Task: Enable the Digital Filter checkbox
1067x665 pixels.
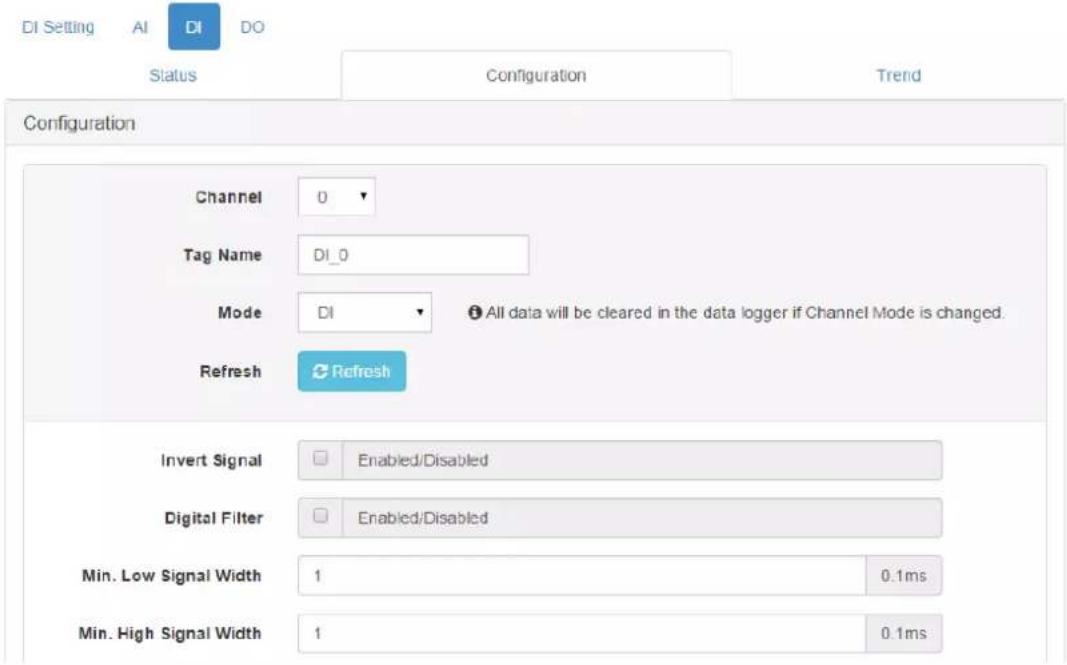Action: tap(321, 515)
